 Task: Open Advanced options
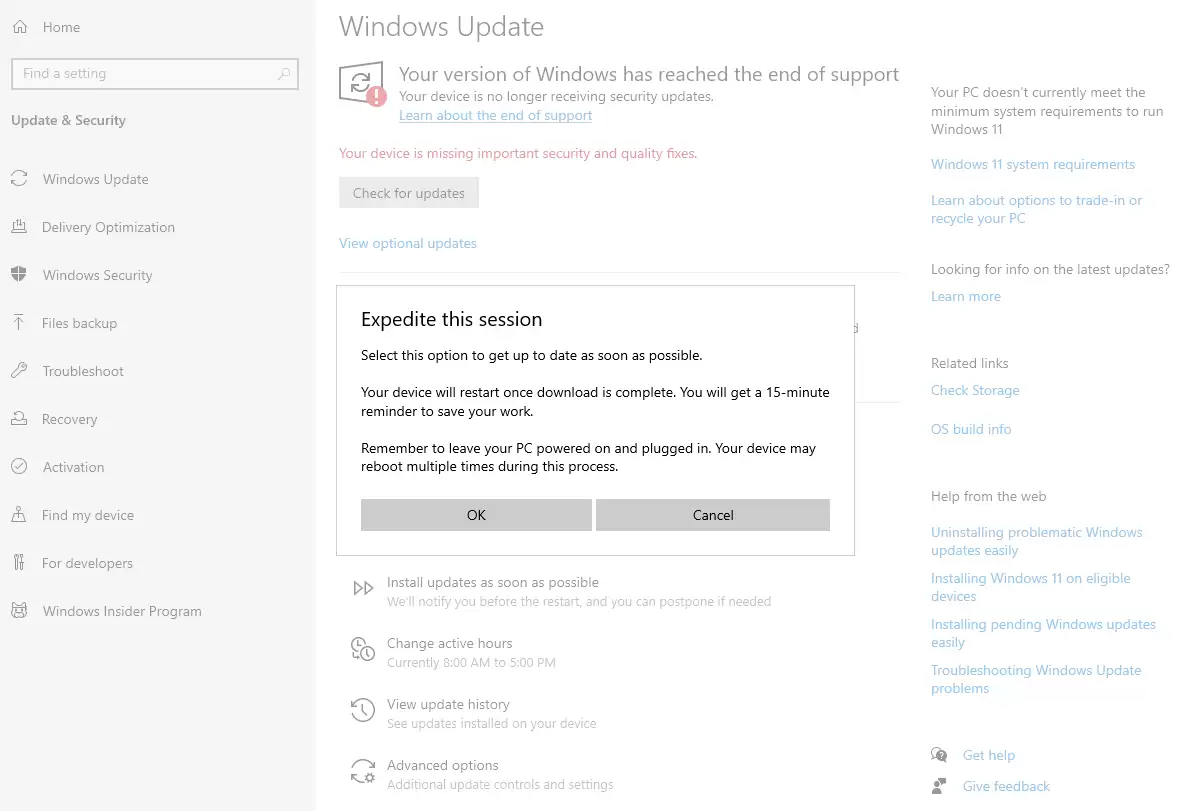(442, 765)
